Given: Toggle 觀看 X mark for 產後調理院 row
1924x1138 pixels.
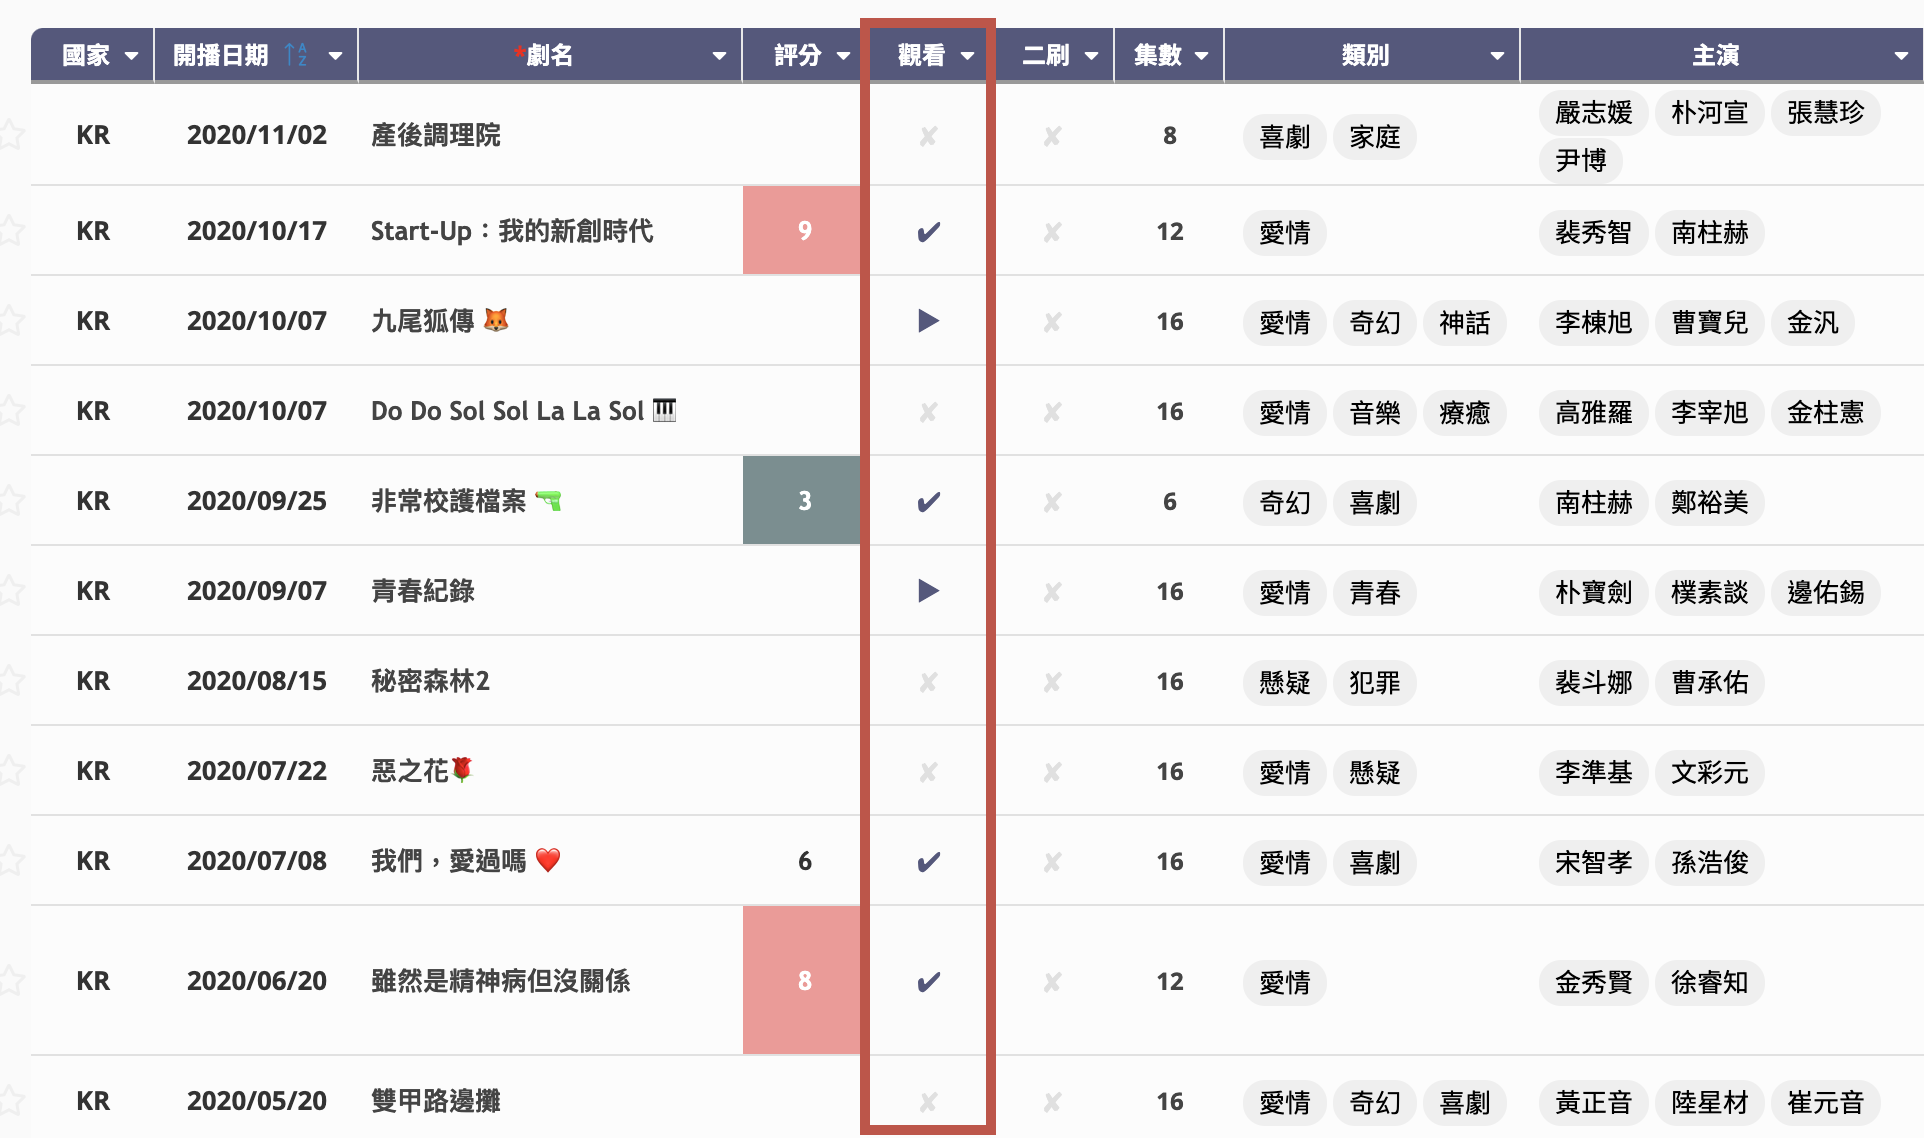Looking at the screenshot, I should [x=929, y=136].
